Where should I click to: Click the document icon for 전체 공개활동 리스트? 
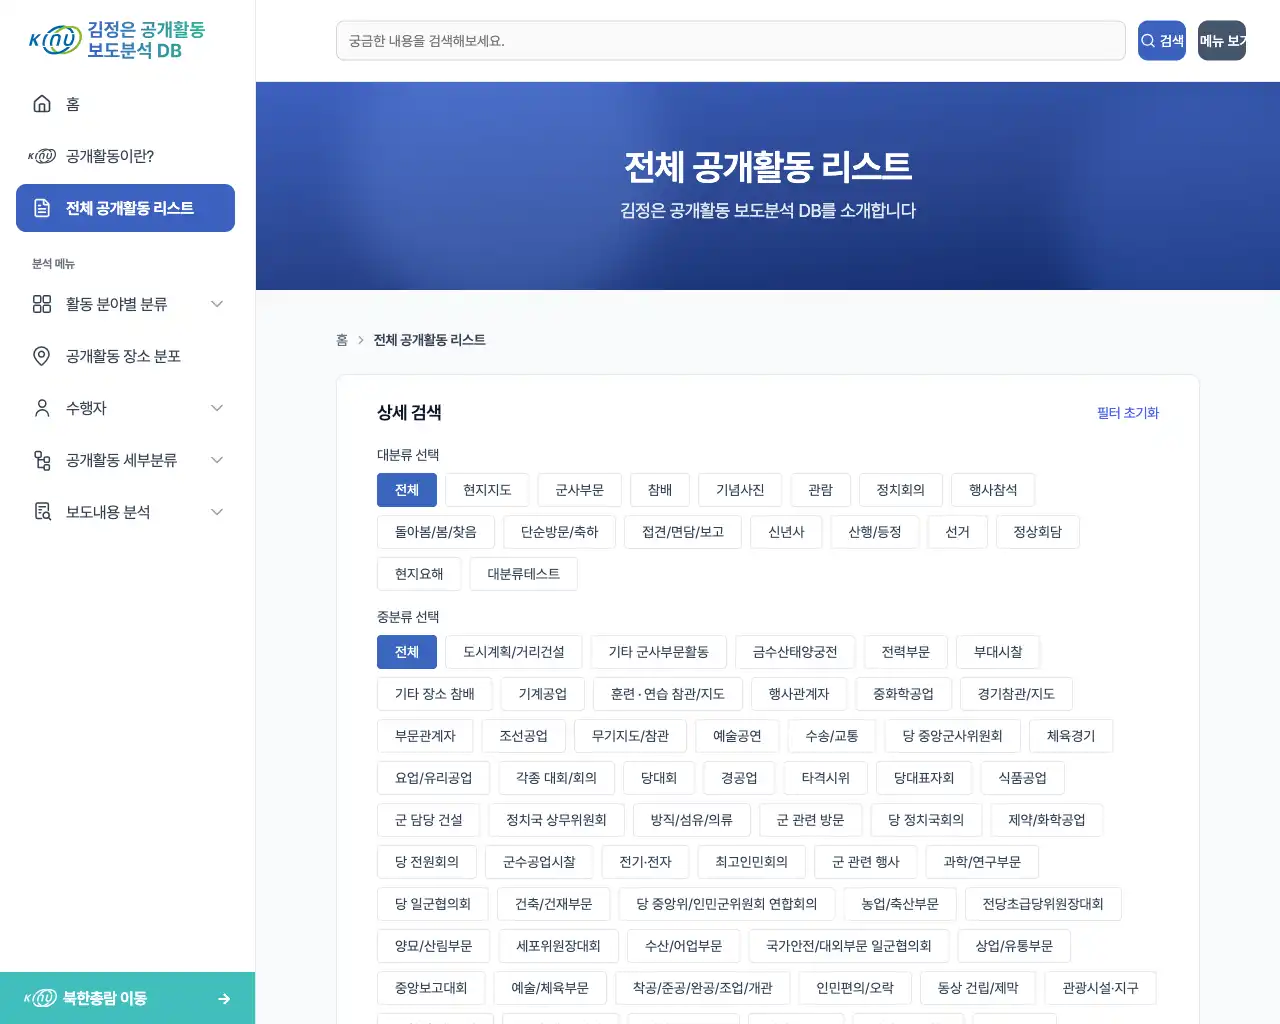[42, 208]
